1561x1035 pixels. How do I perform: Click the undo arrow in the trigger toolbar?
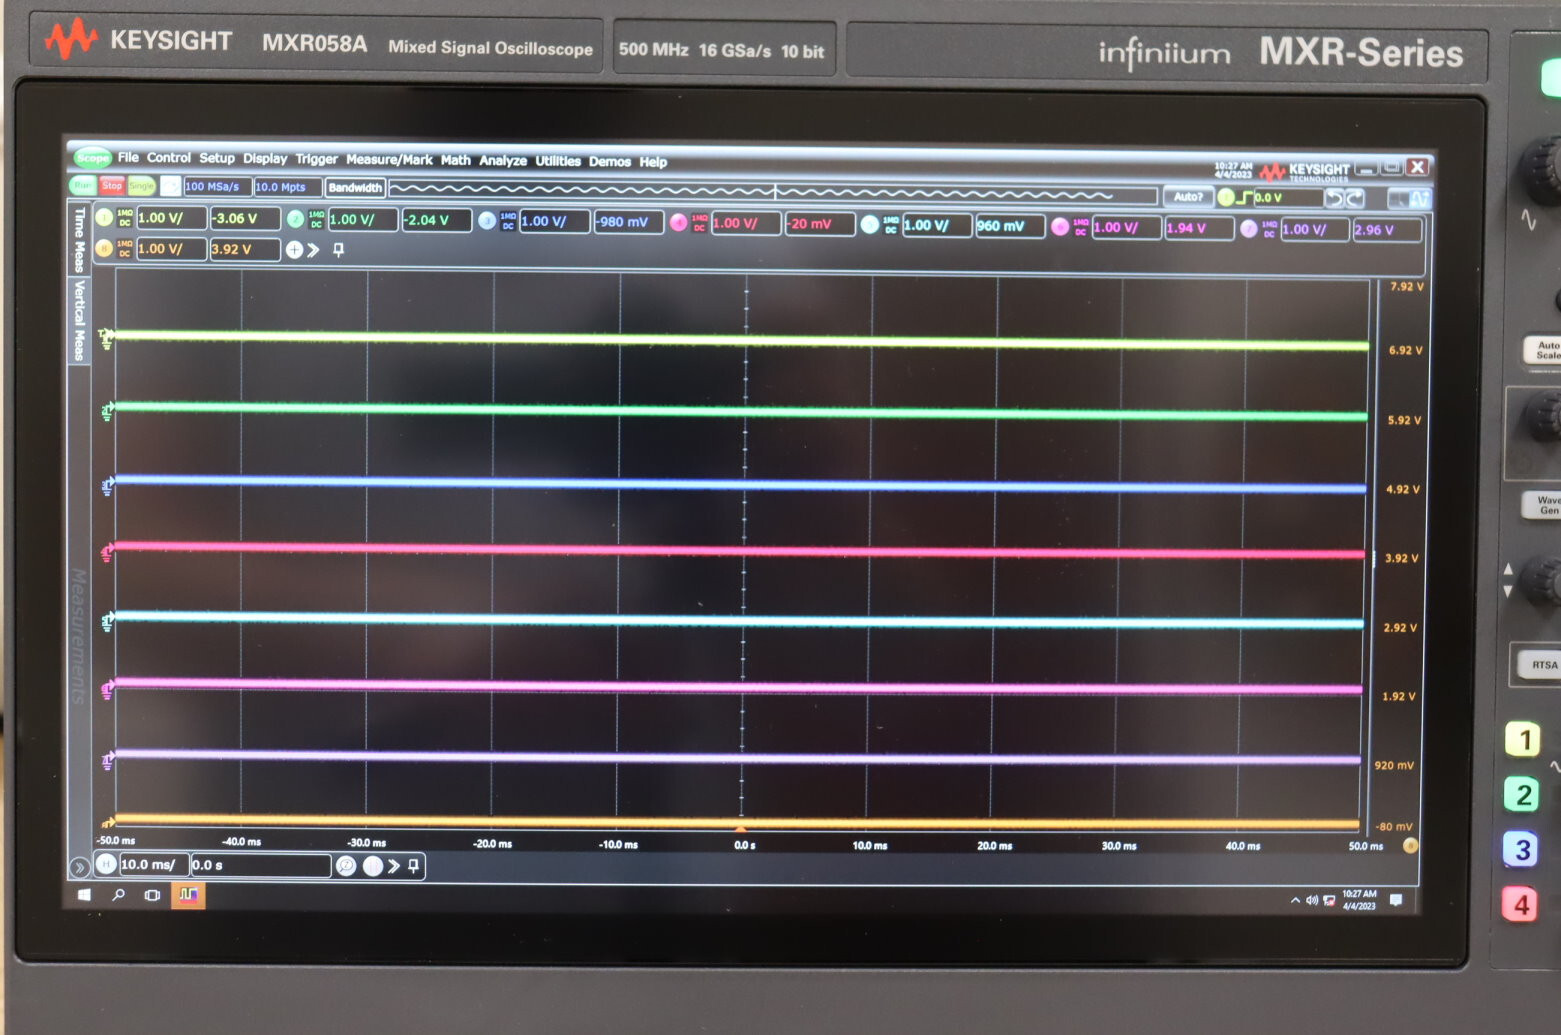[x=1337, y=198]
